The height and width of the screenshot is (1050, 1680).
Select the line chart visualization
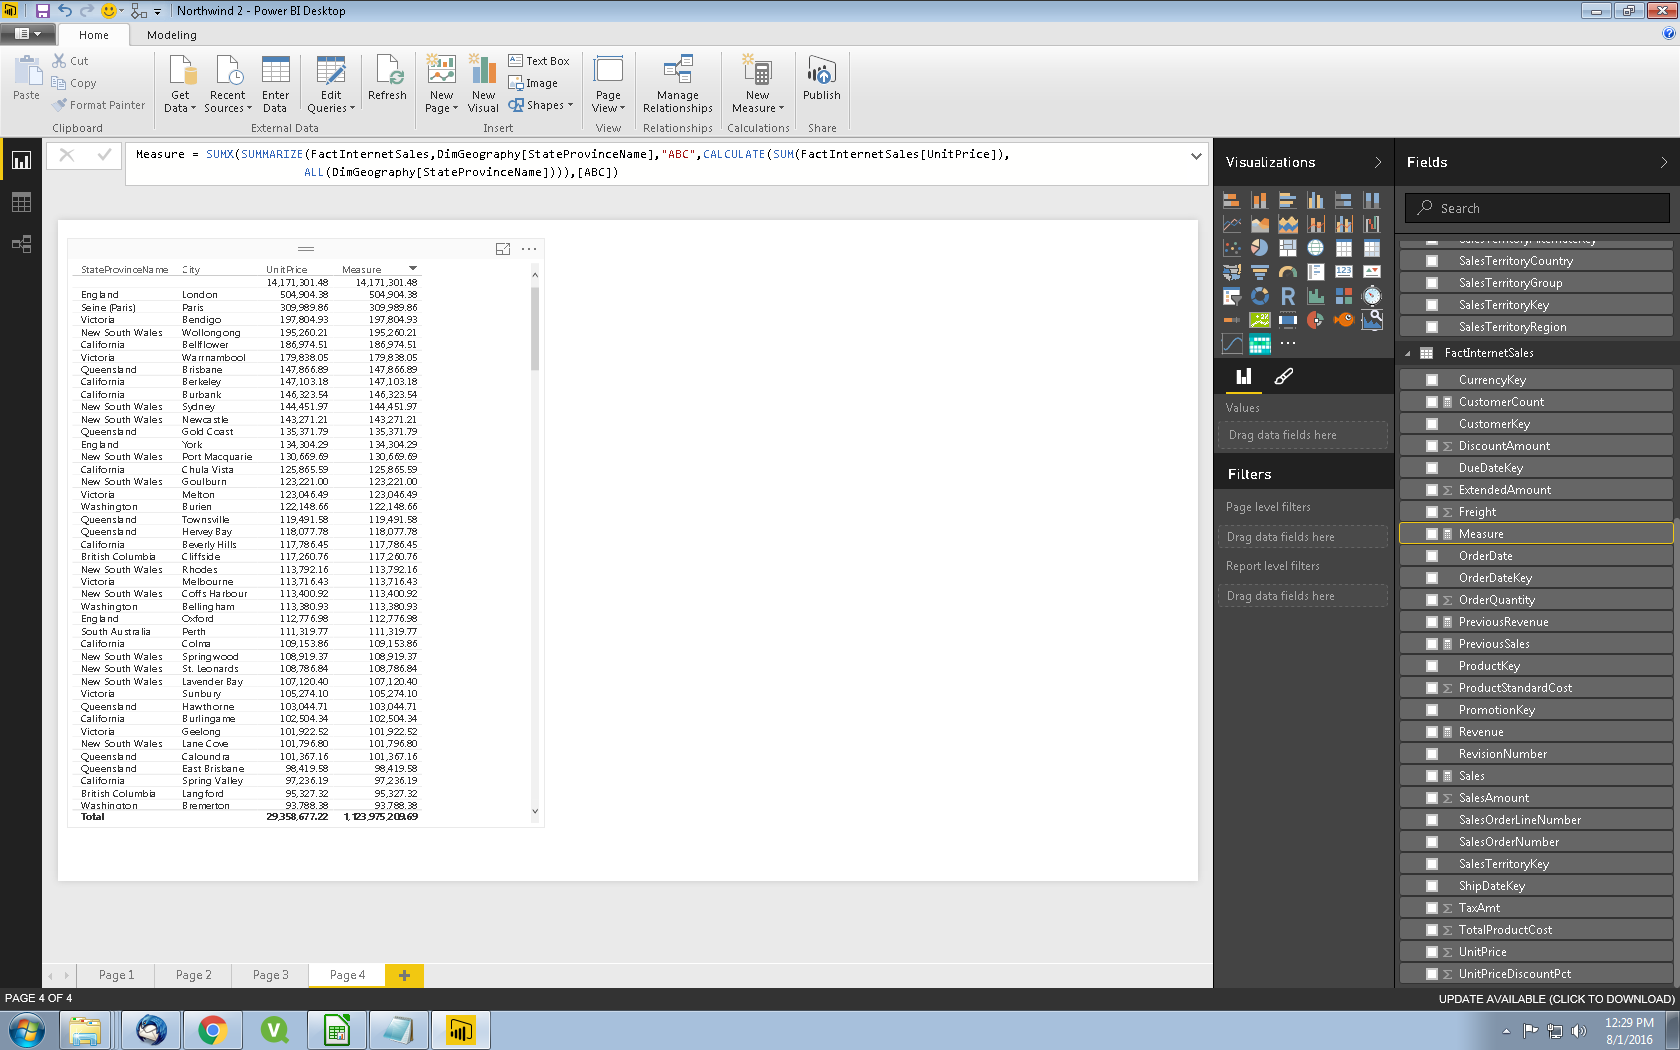tap(1232, 224)
